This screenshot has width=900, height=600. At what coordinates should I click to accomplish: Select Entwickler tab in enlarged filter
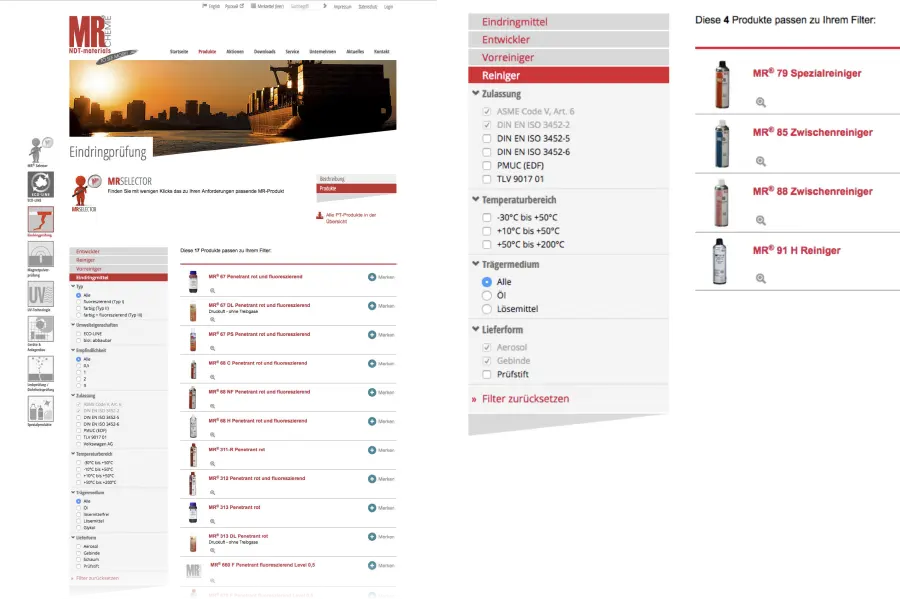click(568, 40)
